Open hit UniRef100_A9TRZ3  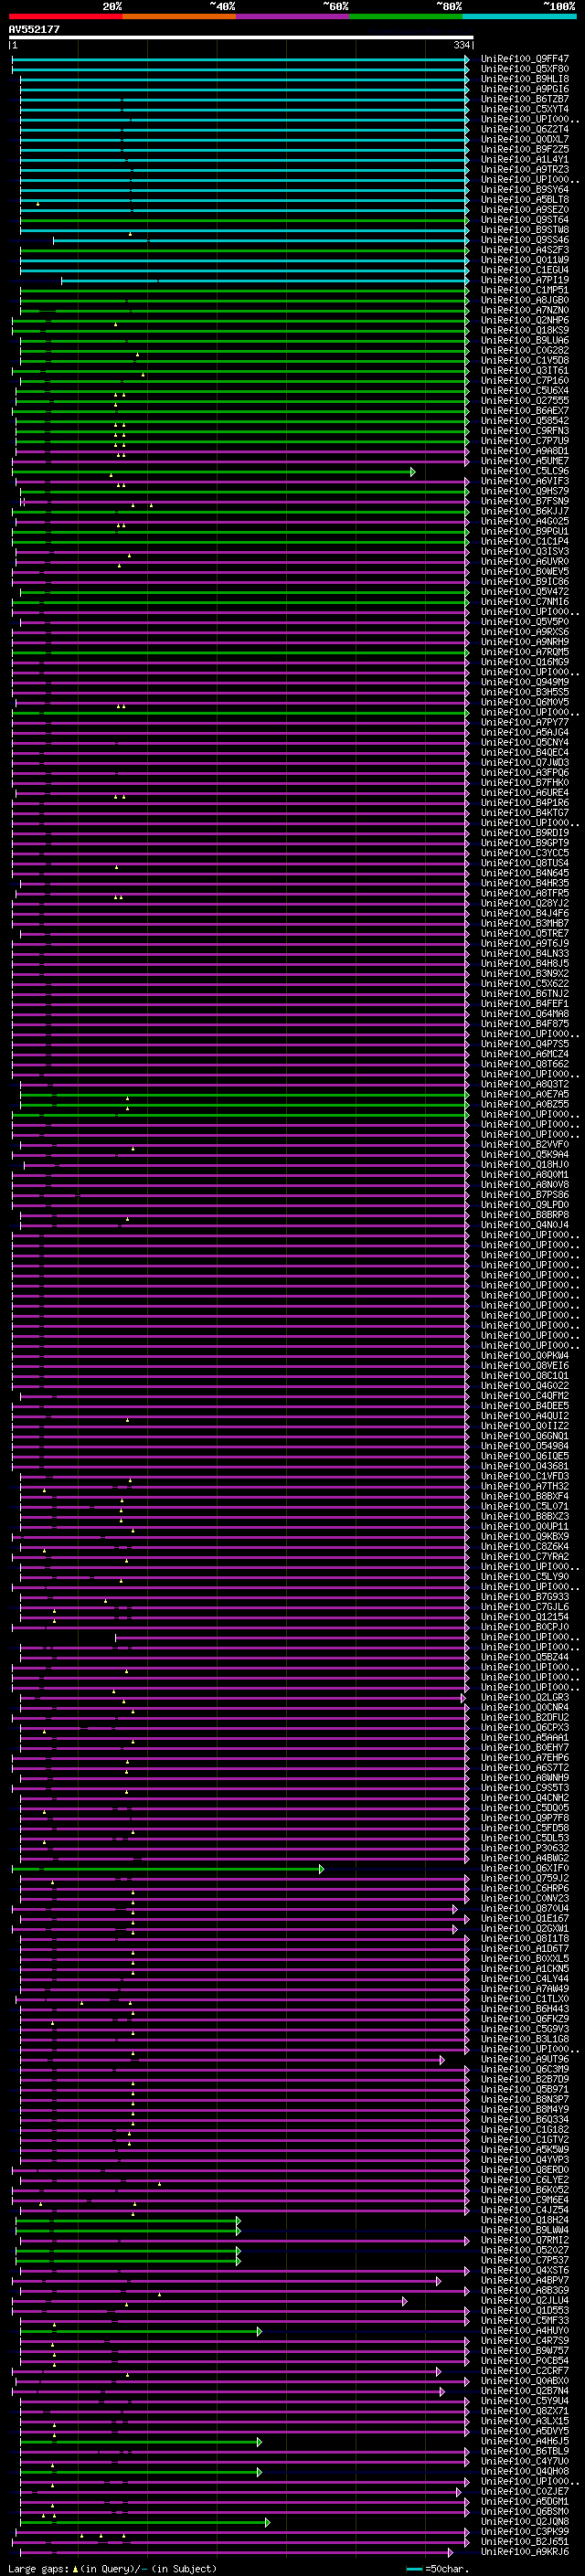pyautogui.click(x=525, y=169)
